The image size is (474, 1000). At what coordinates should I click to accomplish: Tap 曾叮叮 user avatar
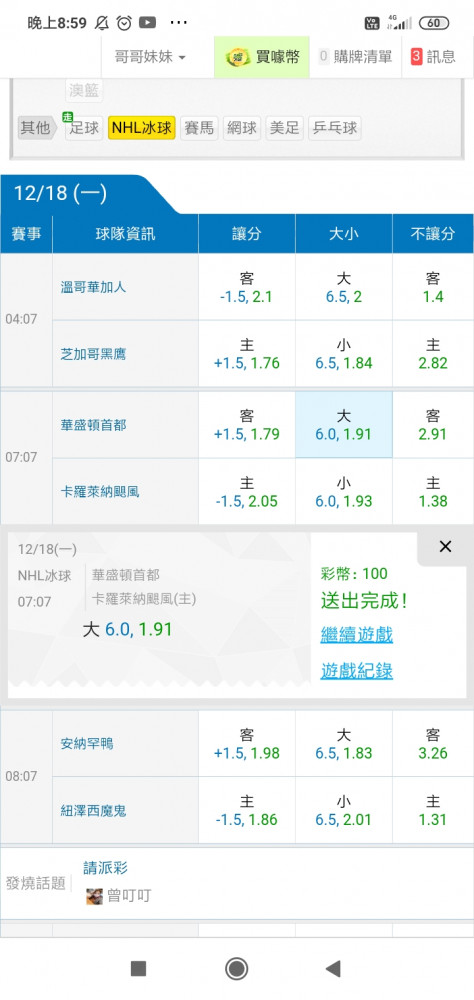[94, 896]
